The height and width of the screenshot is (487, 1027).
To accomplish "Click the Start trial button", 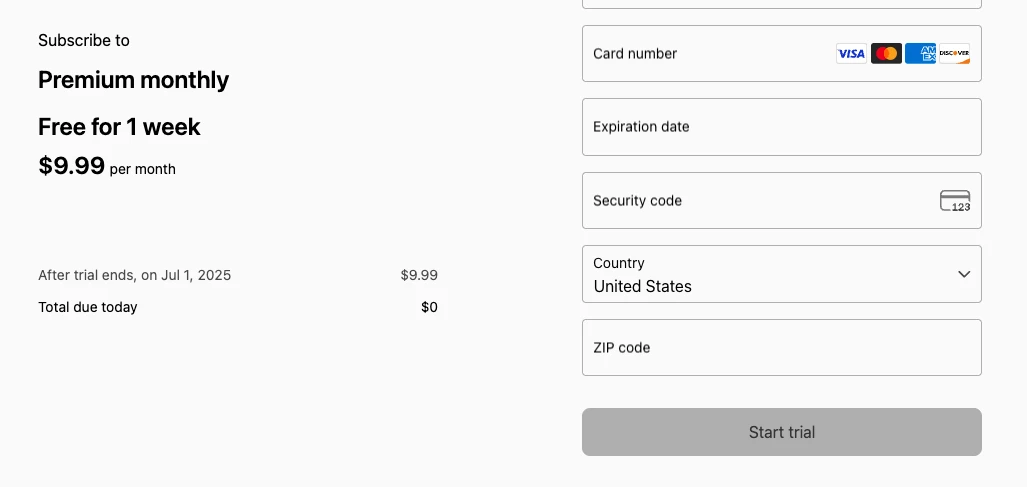I will [x=781, y=432].
